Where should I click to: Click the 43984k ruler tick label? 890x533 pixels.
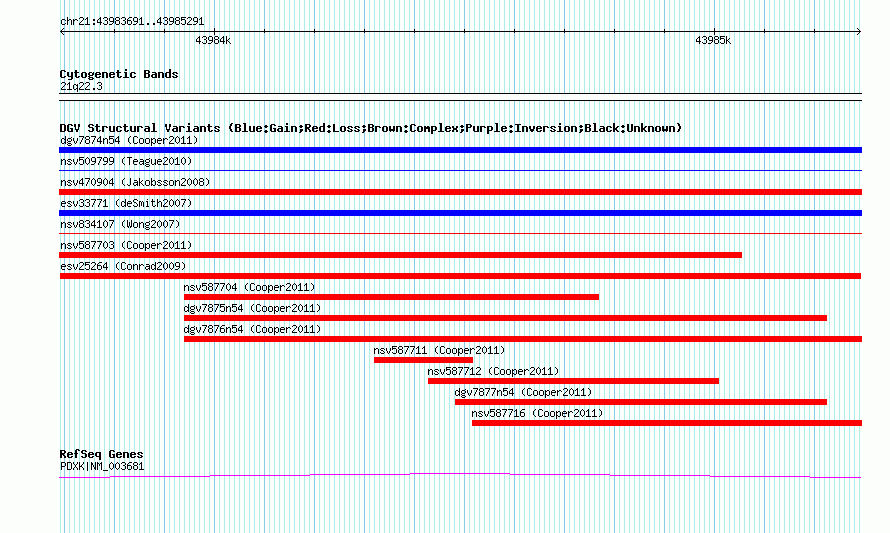click(x=213, y=40)
